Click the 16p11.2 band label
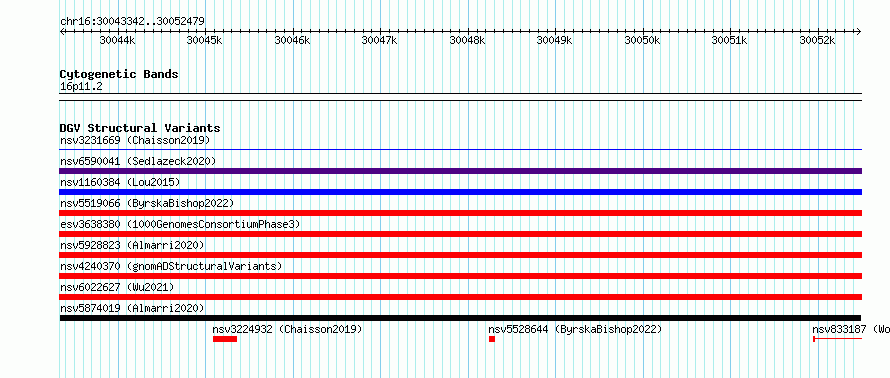 (x=81, y=87)
